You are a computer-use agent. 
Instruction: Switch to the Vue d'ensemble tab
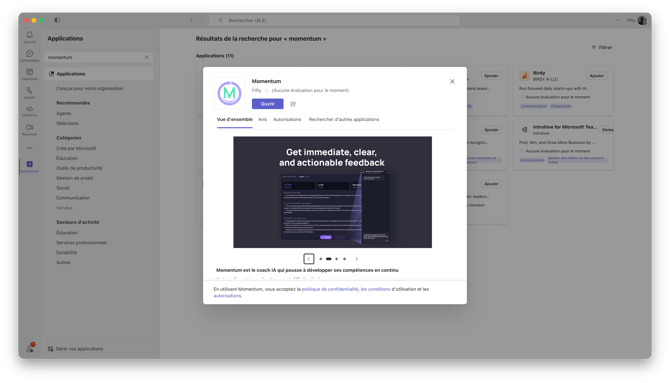point(235,120)
